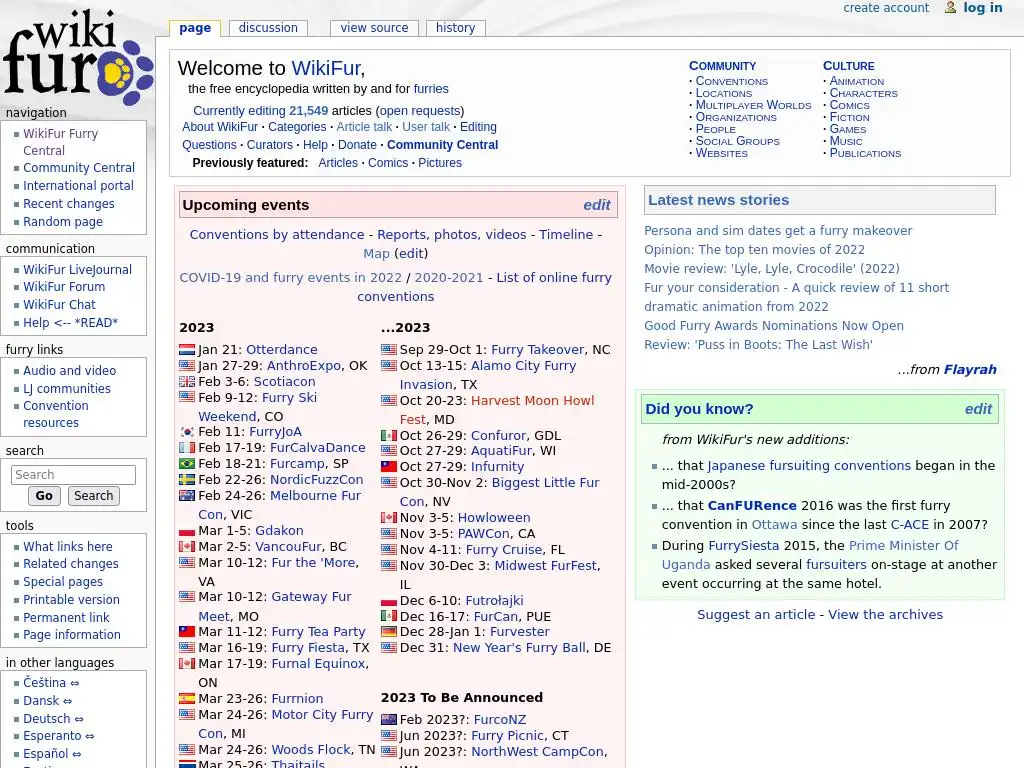Click the US flag beside Furry Takeover
The image size is (1024, 768).
coord(389,350)
